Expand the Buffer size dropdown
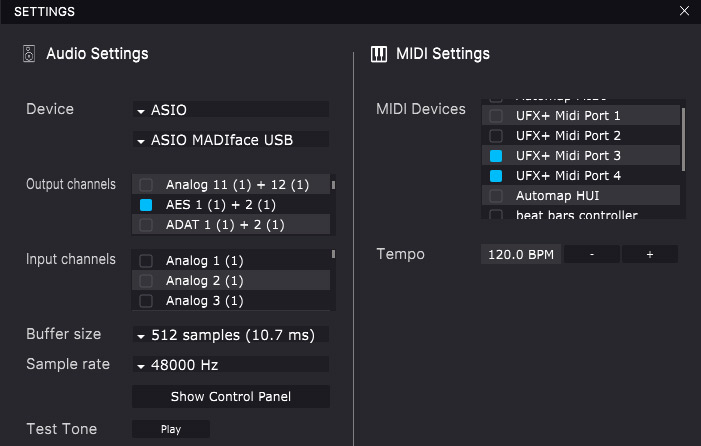This screenshot has width=701, height=446. click(x=230, y=335)
